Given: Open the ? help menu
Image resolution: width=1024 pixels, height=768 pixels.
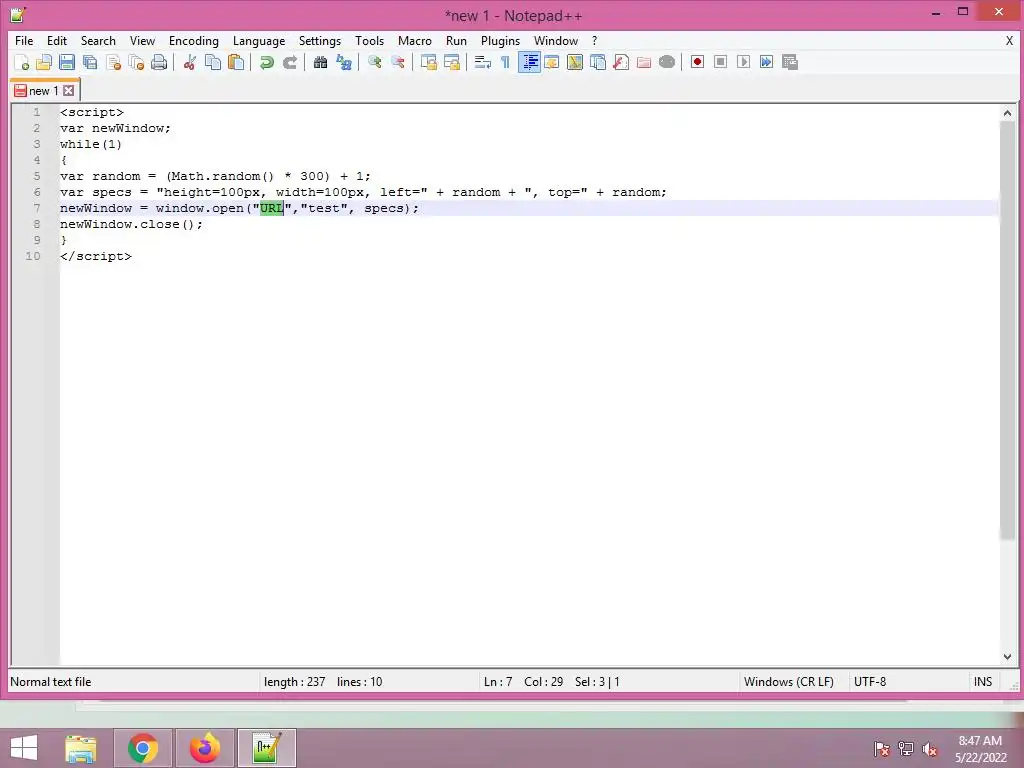Looking at the screenshot, I should point(594,40).
